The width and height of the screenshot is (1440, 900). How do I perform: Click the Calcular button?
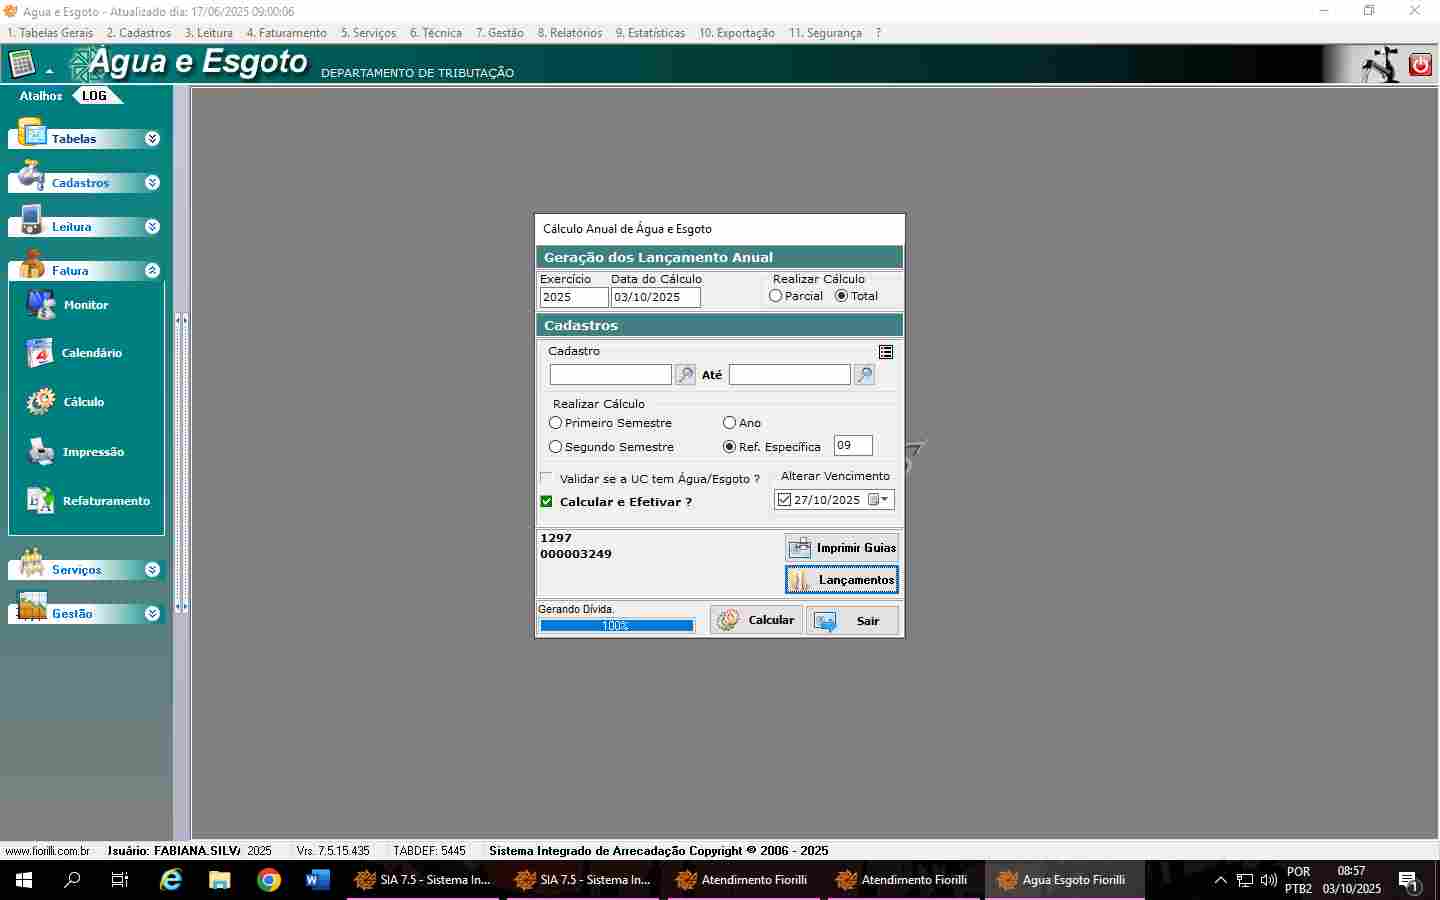tap(756, 620)
